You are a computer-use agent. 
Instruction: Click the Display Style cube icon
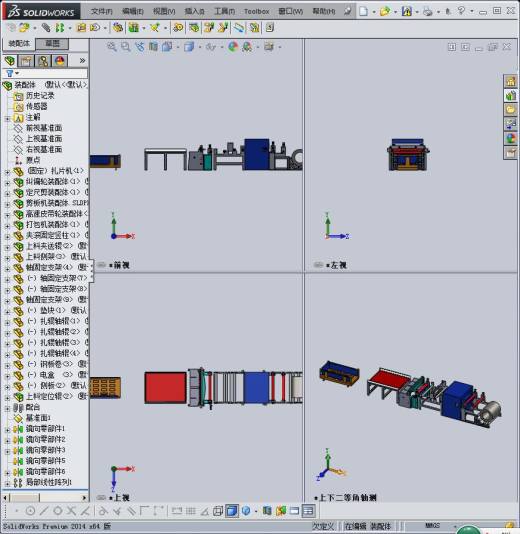189,47
